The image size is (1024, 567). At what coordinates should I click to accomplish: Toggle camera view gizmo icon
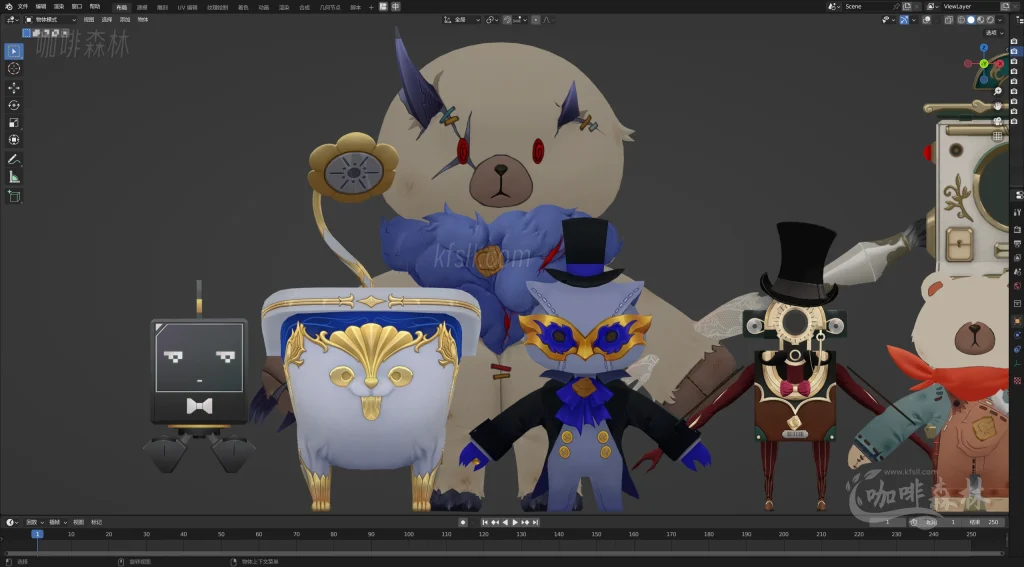[997, 121]
